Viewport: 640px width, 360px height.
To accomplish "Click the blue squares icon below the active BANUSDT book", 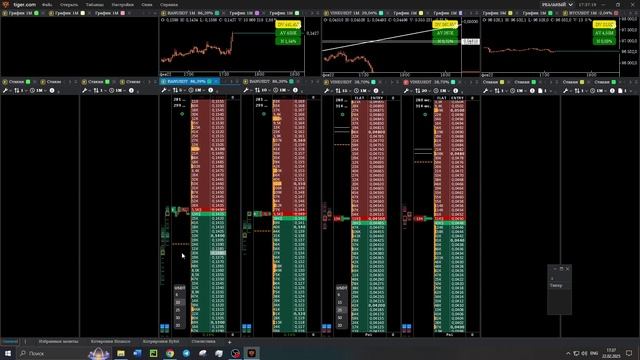I will [164, 328].
